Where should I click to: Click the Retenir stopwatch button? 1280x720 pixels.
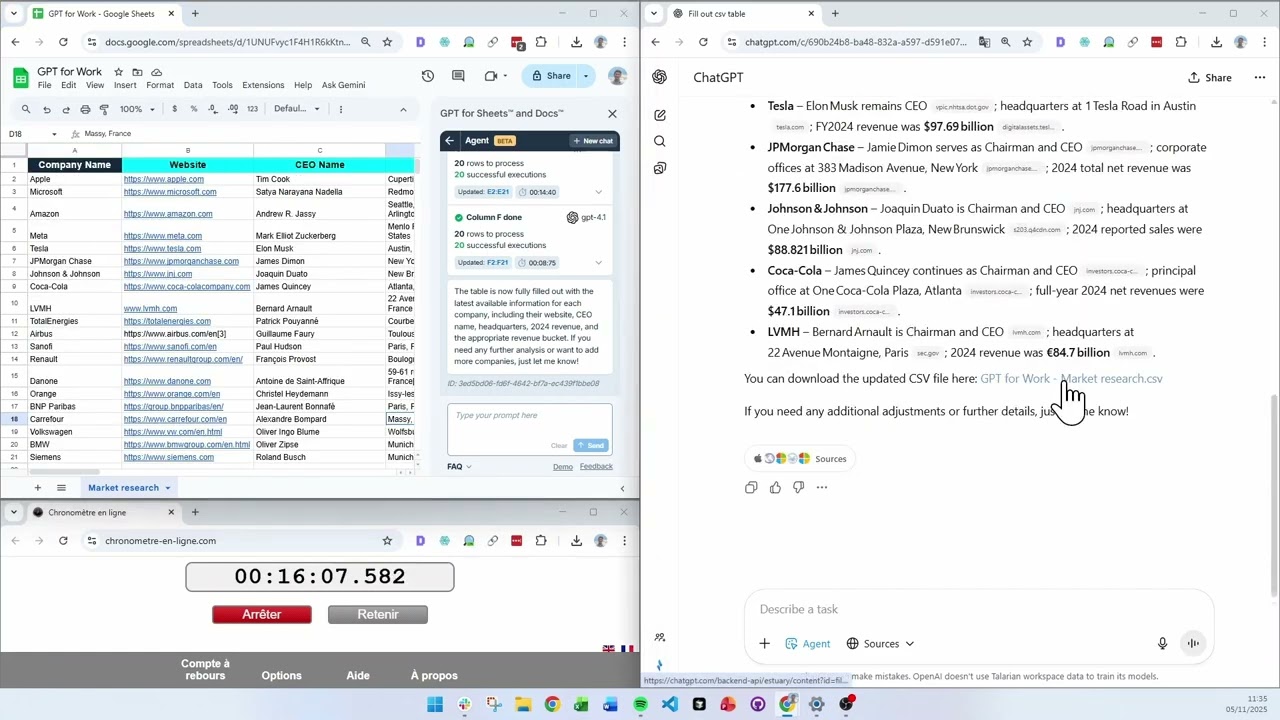pos(378,615)
